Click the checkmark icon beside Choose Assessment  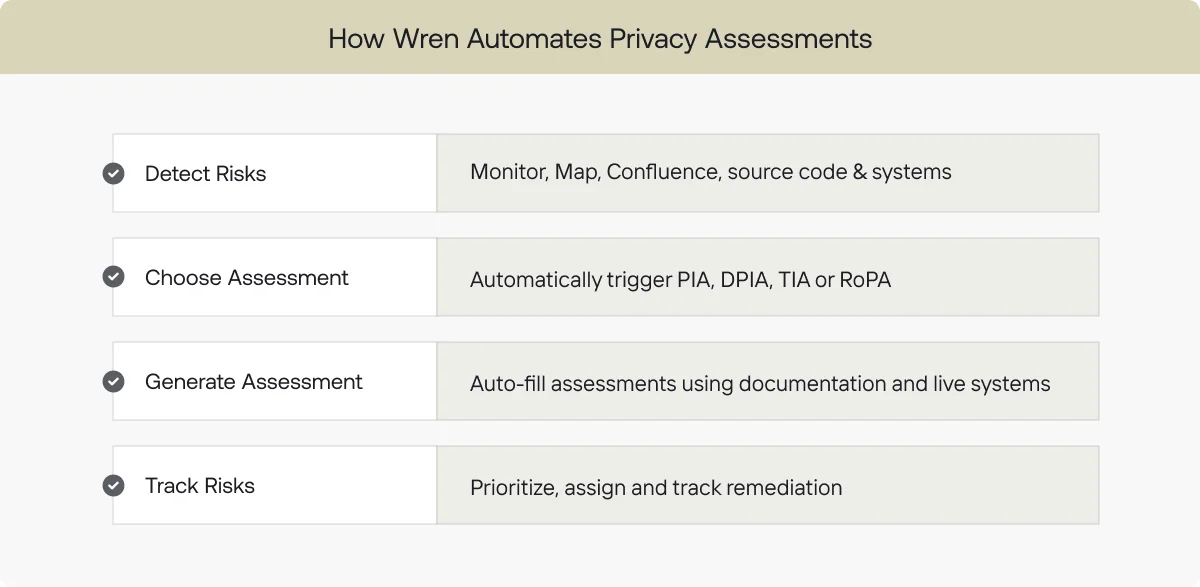tap(114, 277)
